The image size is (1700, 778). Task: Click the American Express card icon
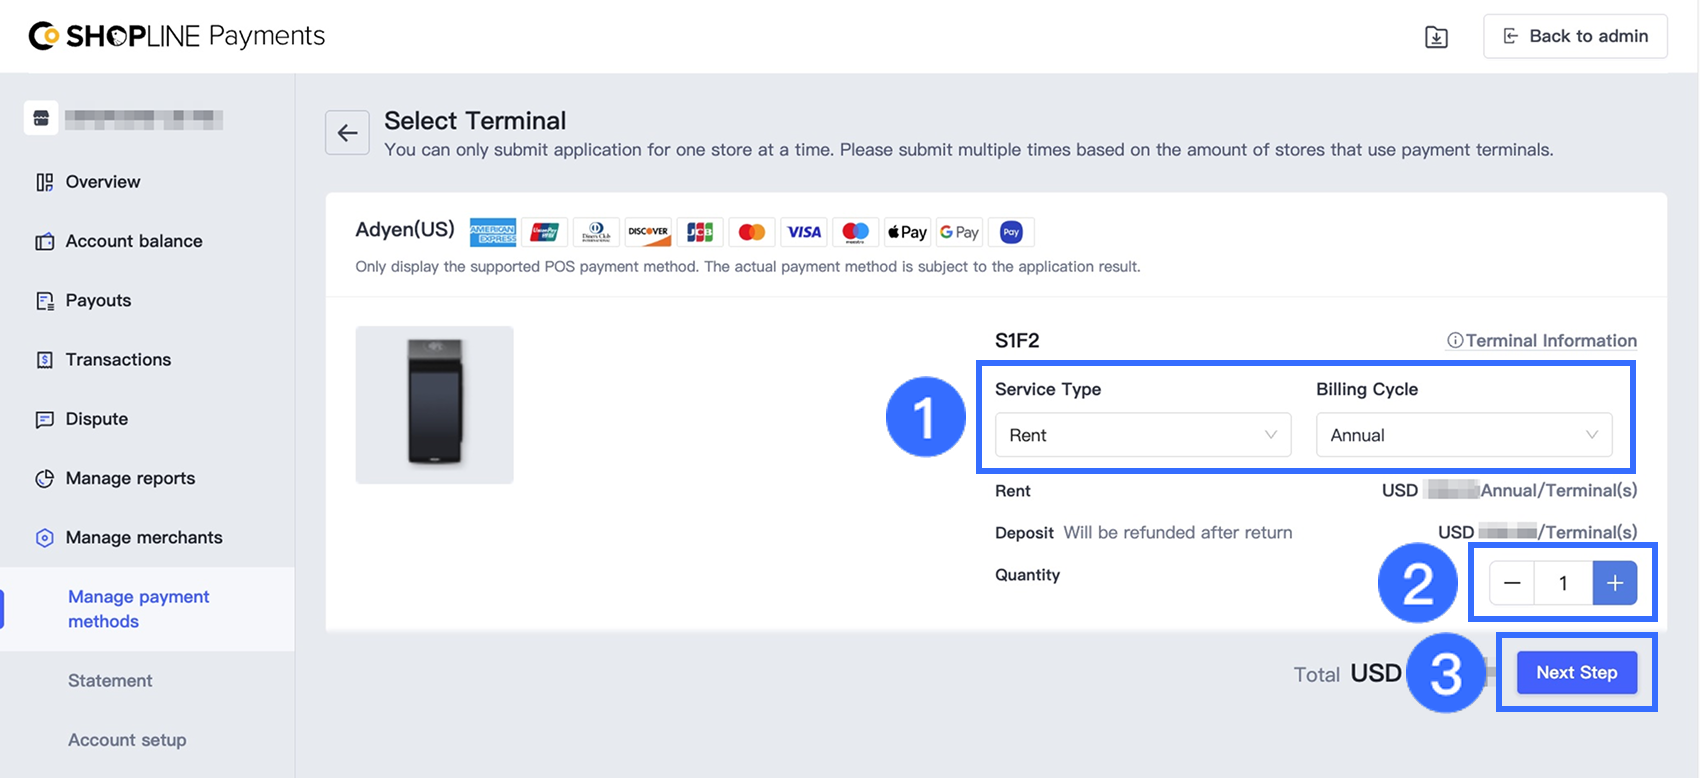(493, 232)
